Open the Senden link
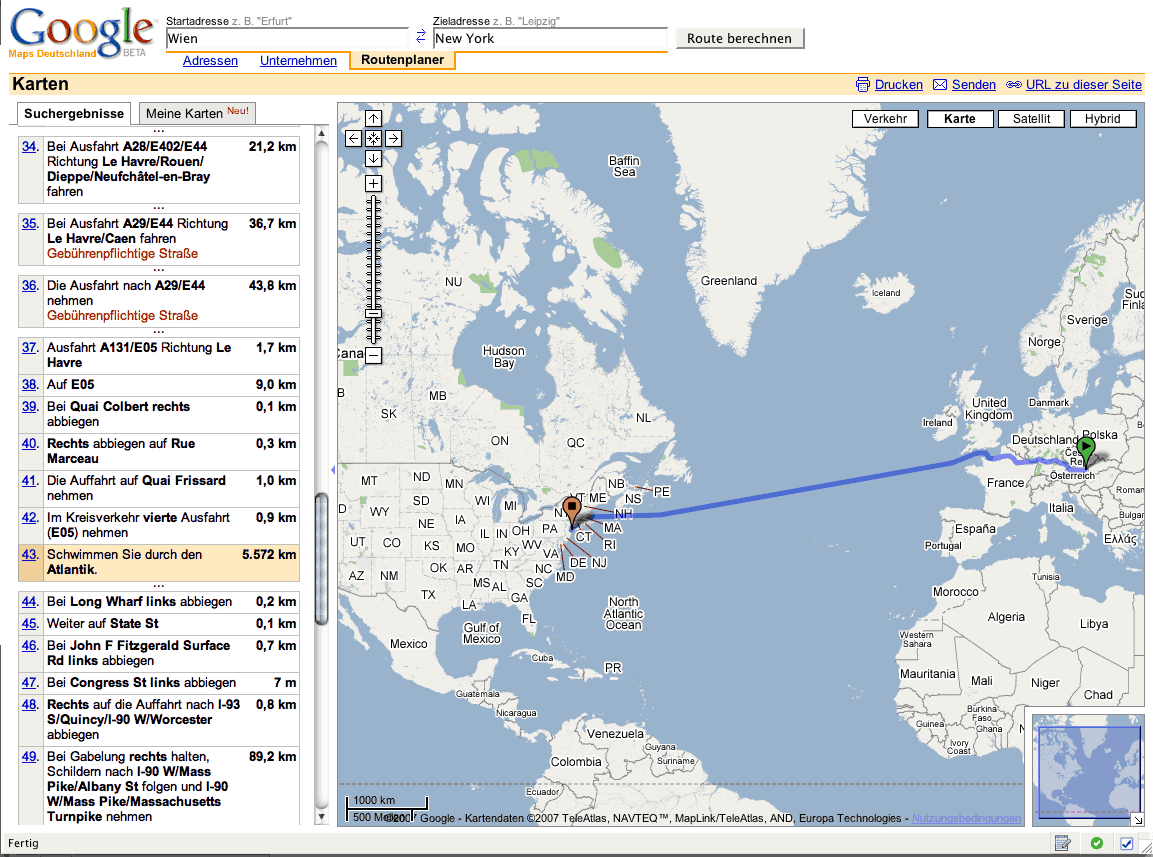Viewport: 1153px width, 857px height. click(974, 85)
